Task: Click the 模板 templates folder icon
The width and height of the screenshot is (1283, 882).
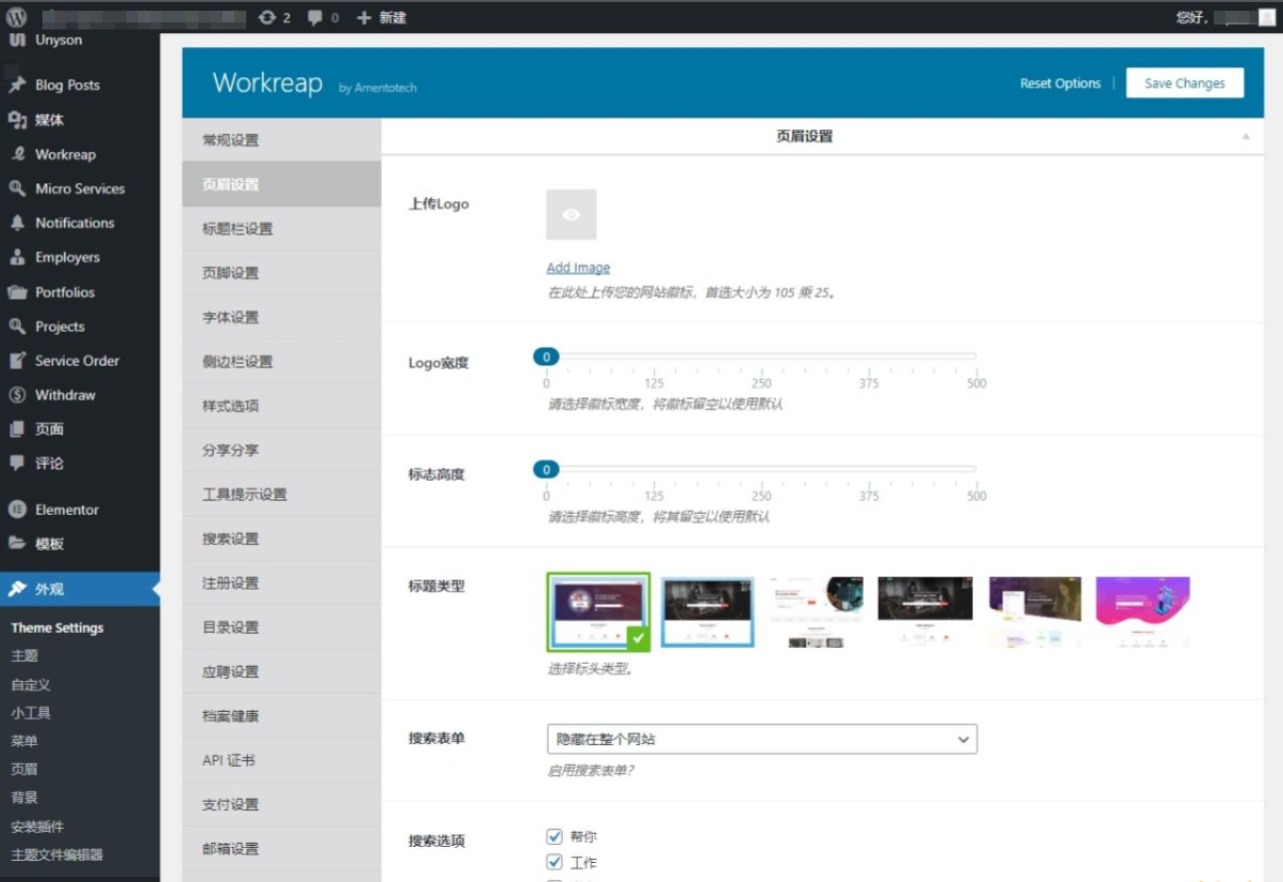Action: [17, 543]
